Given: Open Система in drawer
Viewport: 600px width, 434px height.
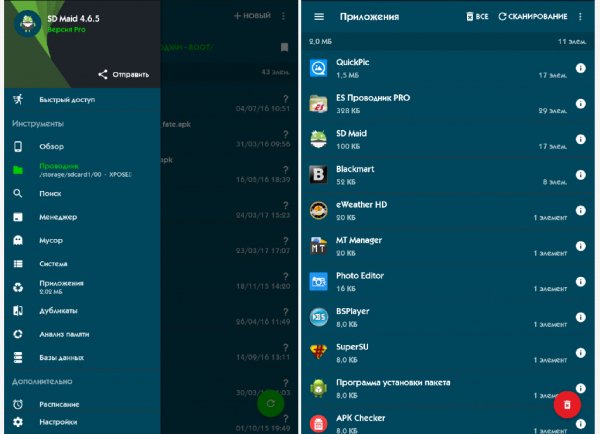Looking at the screenshot, I should [x=82, y=264].
